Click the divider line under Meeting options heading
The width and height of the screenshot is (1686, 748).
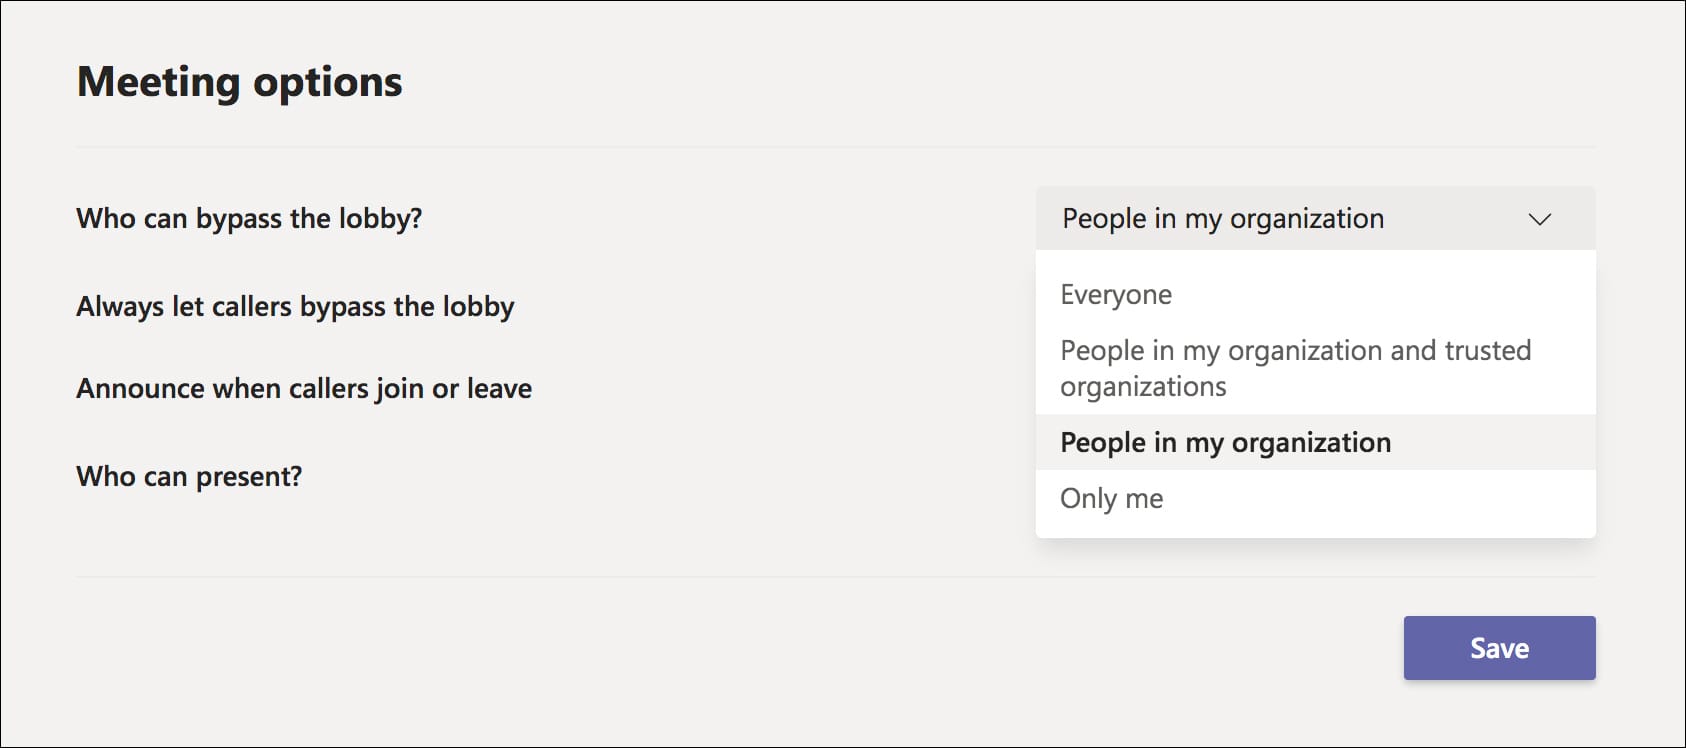coord(835,147)
